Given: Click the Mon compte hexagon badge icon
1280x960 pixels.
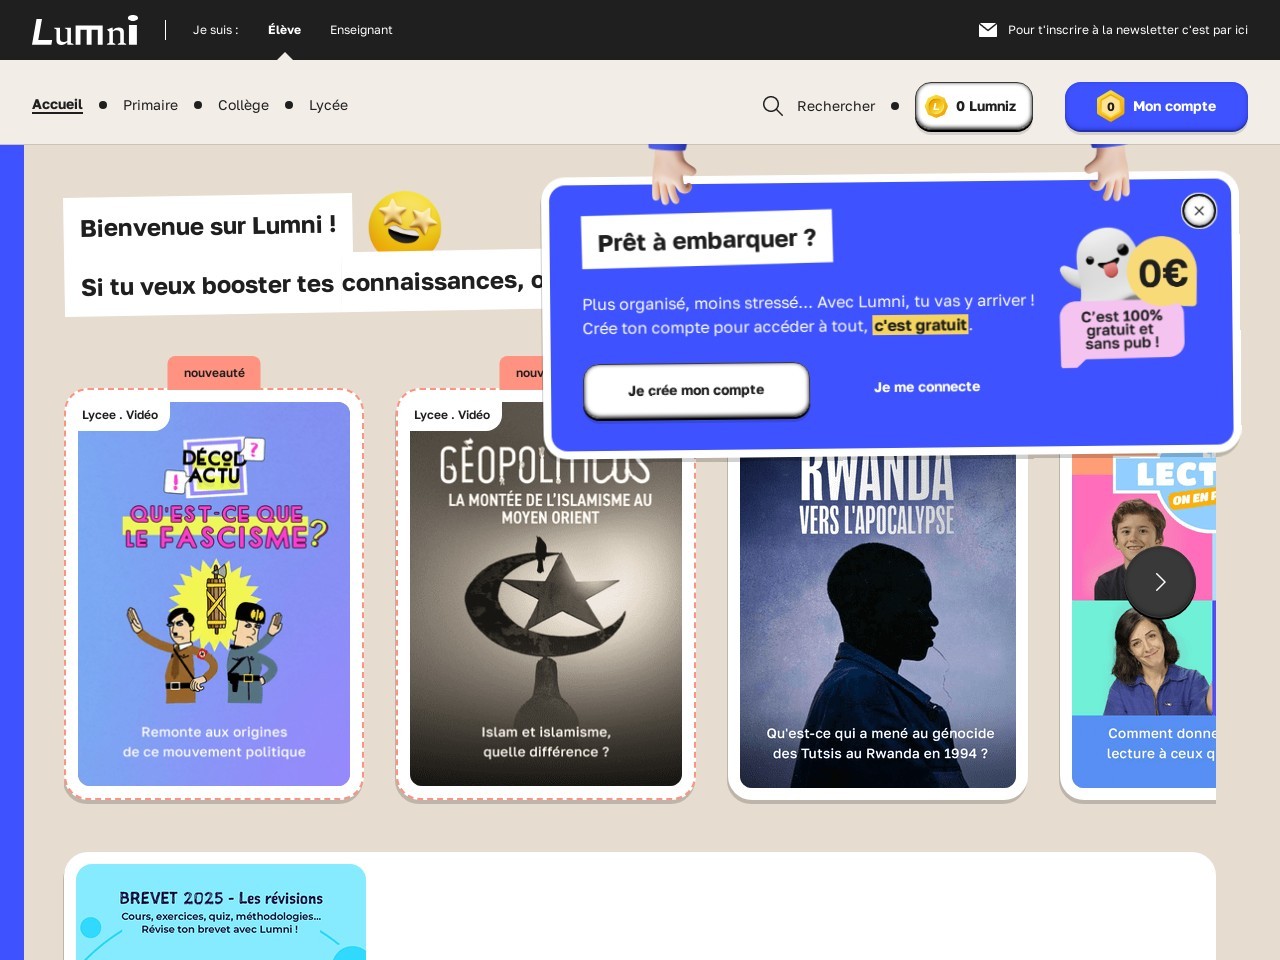Looking at the screenshot, I should (x=1110, y=106).
